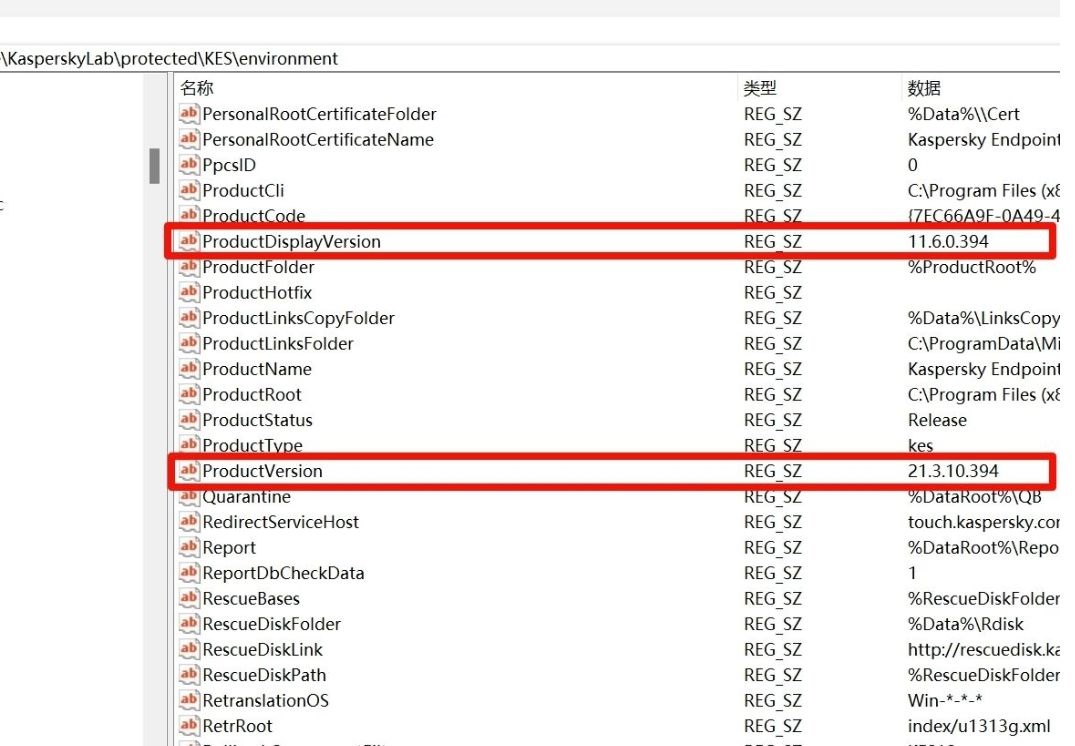Select the ProductName registry value
The image size is (1075, 746).
(257, 369)
